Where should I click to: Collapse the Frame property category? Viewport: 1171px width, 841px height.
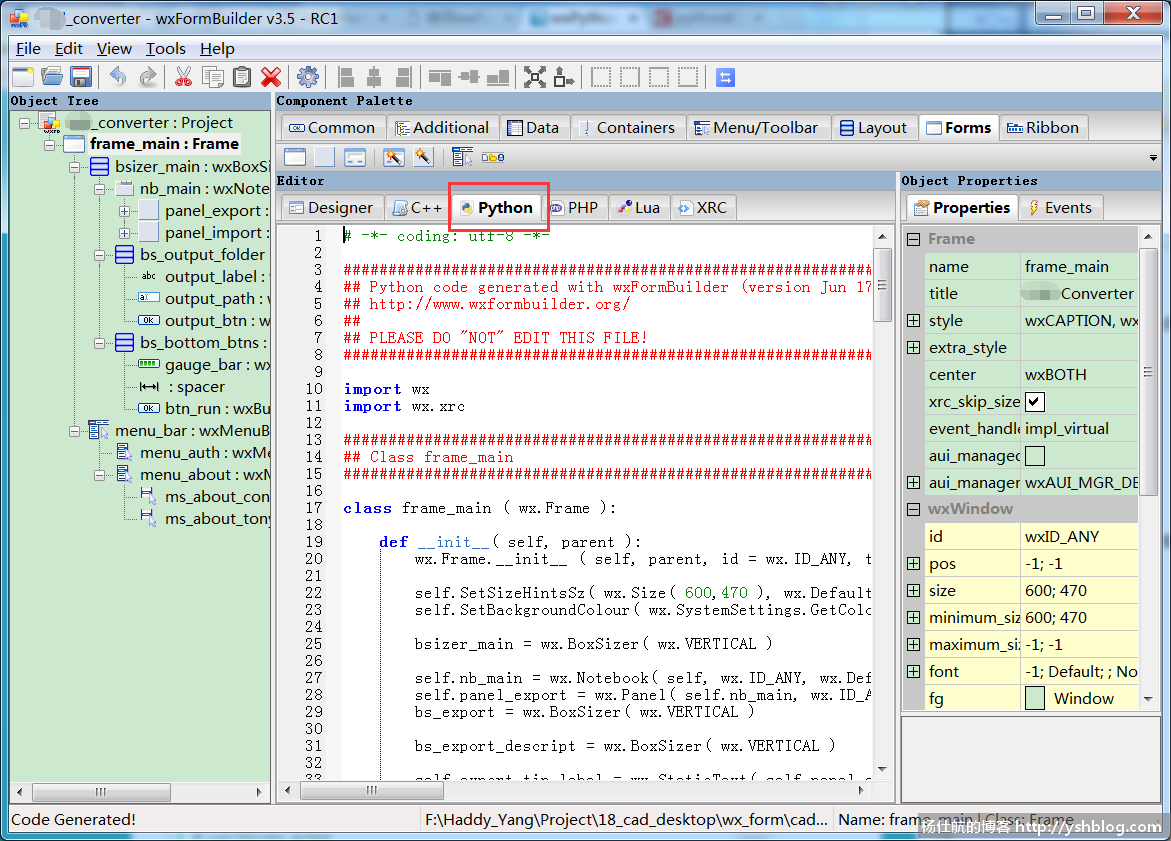tap(913, 239)
